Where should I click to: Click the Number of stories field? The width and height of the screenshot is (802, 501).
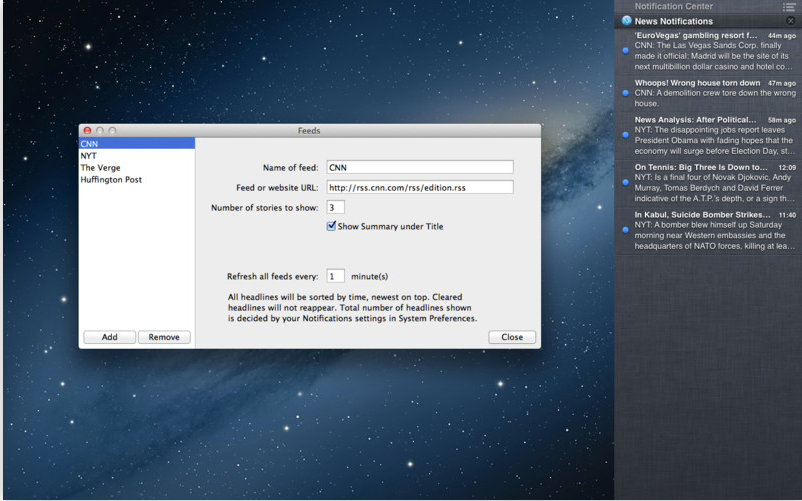[x=335, y=207]
